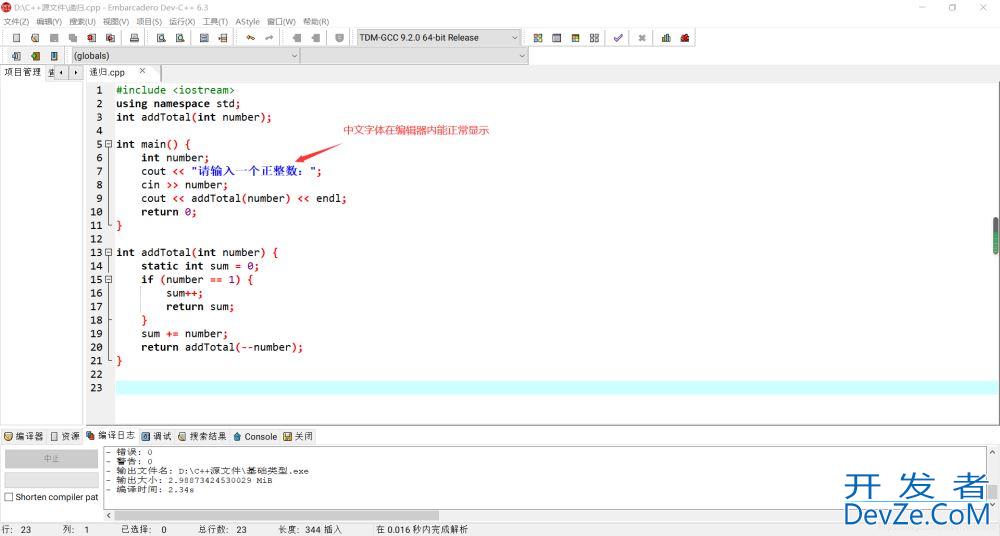
Task: Click the editor vertical scrollbar thumb
Action: point(996,235)
